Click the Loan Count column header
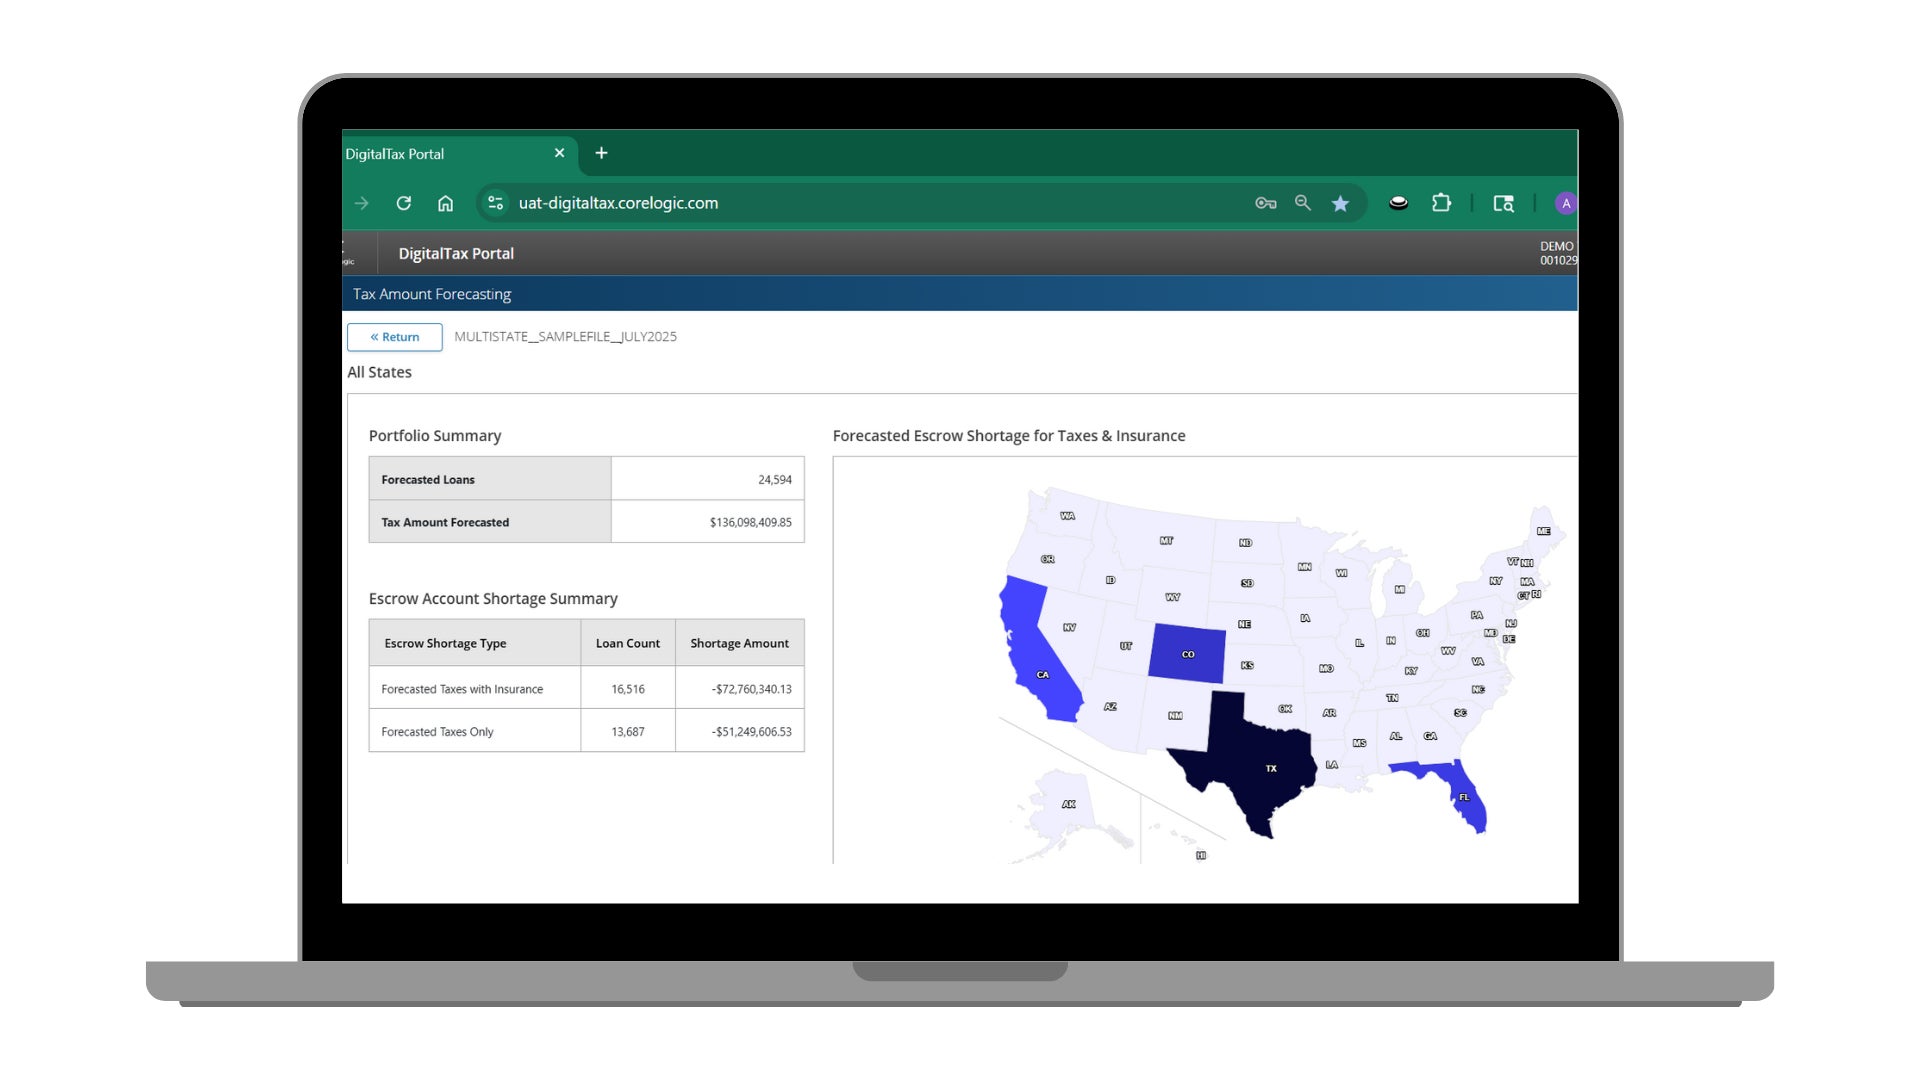The height and width of the screenshot is (1080, 1920). 627,643
